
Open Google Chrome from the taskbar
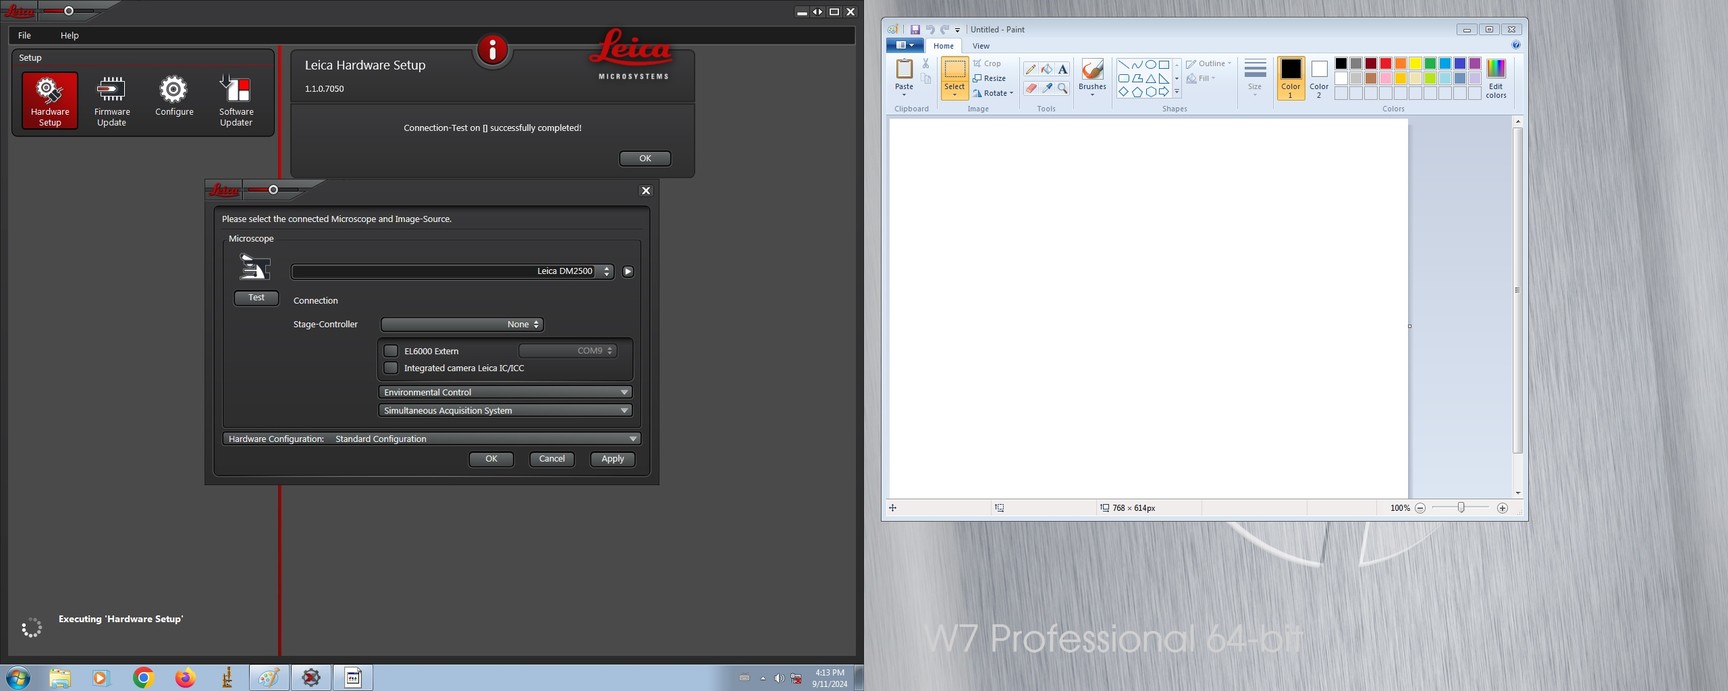[143, 678]
